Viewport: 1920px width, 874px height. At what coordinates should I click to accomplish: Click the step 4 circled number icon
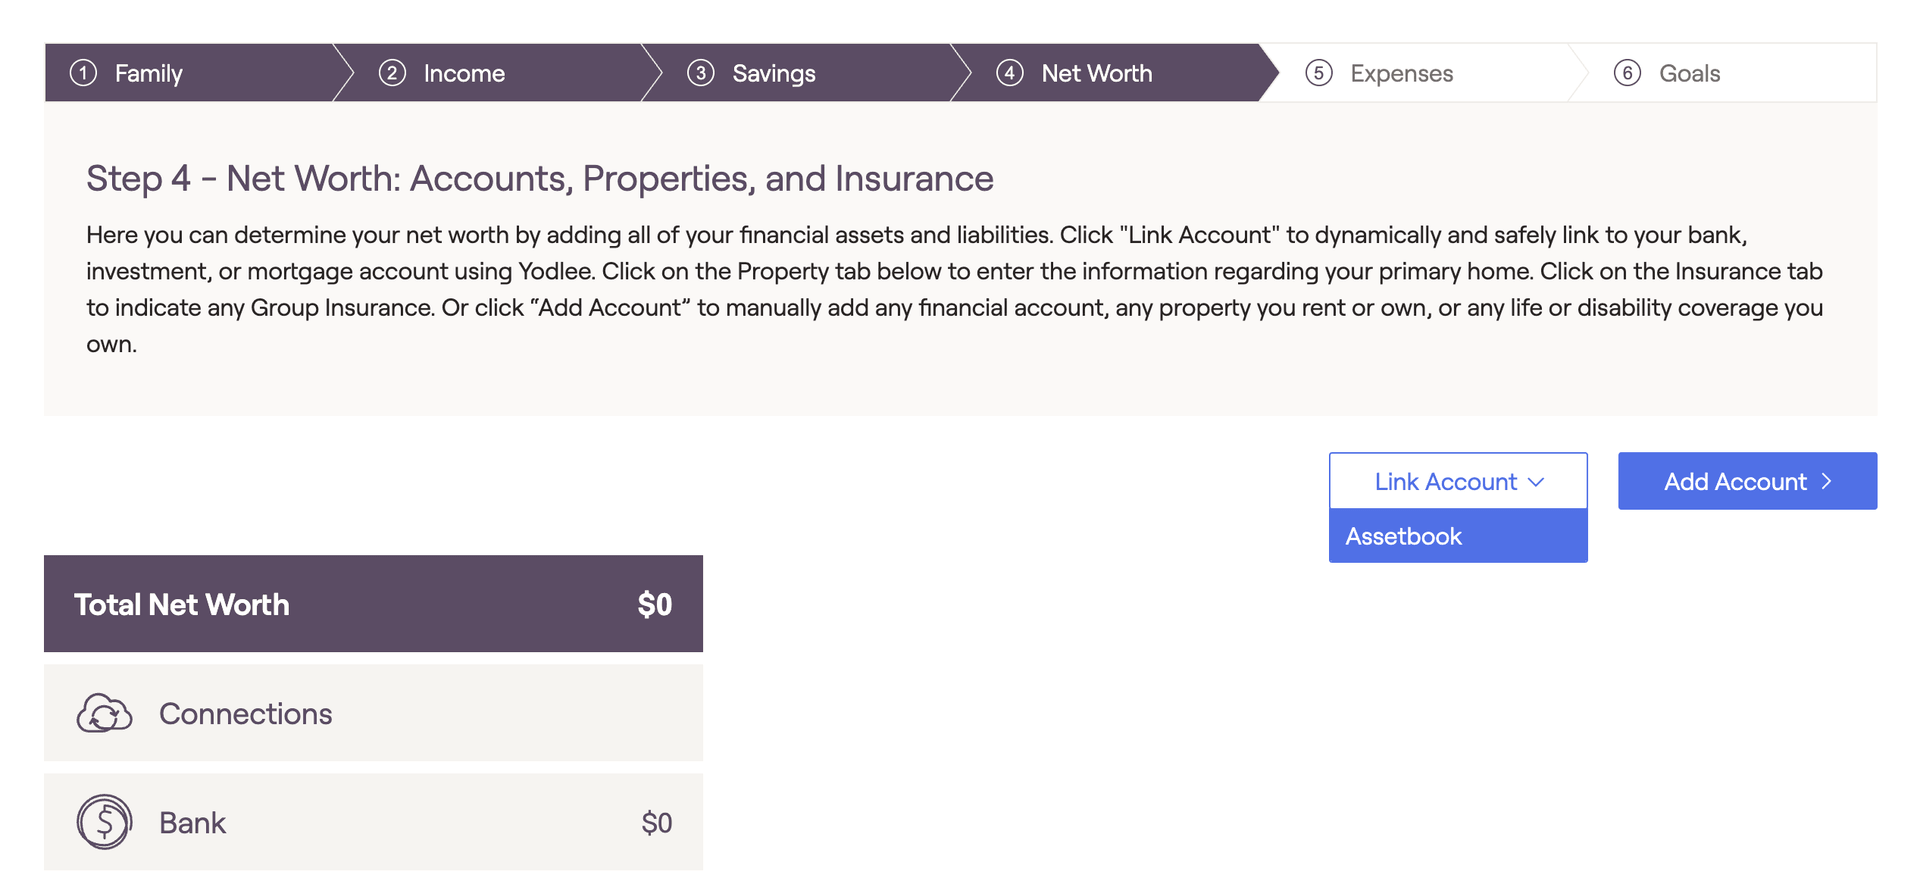point(1010,73)
